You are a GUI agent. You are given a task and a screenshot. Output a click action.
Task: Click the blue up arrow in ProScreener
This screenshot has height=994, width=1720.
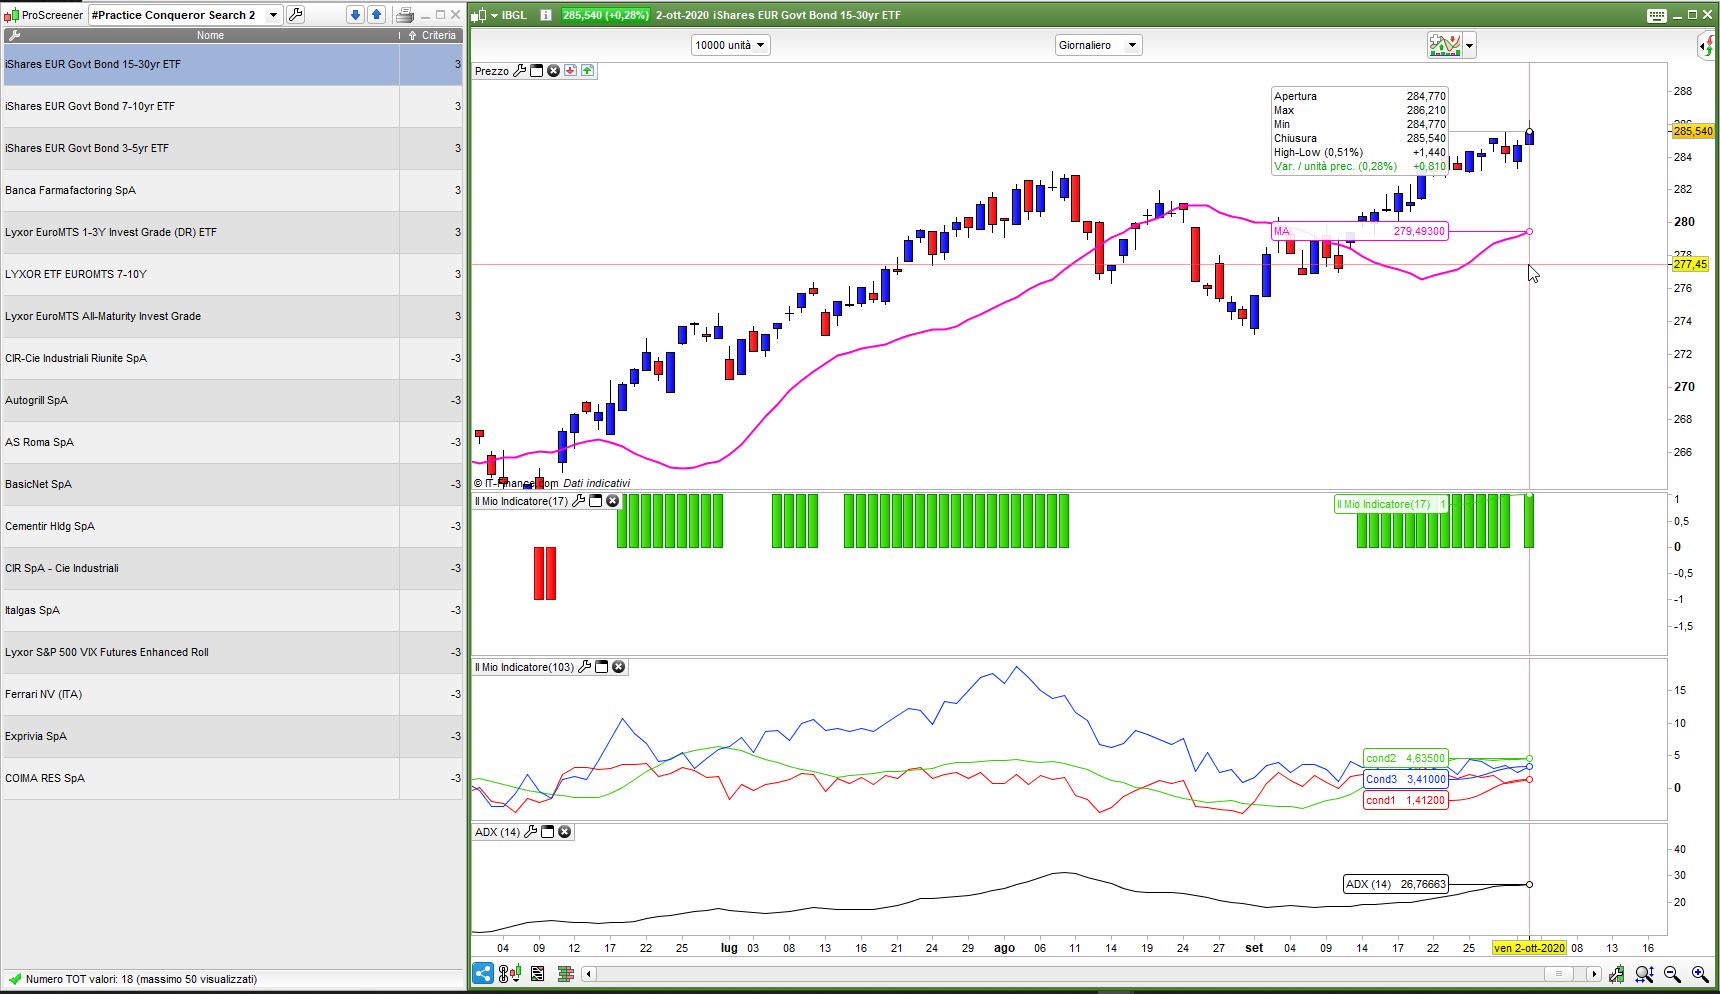click(x=376, y=15)
